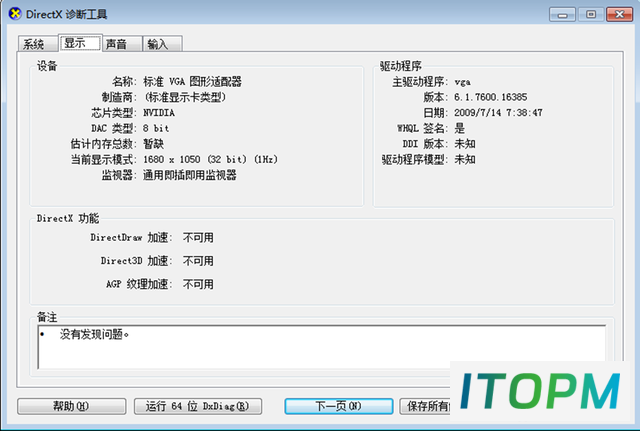
Task: Click the 设备 group heading
Action: [47, 66]
